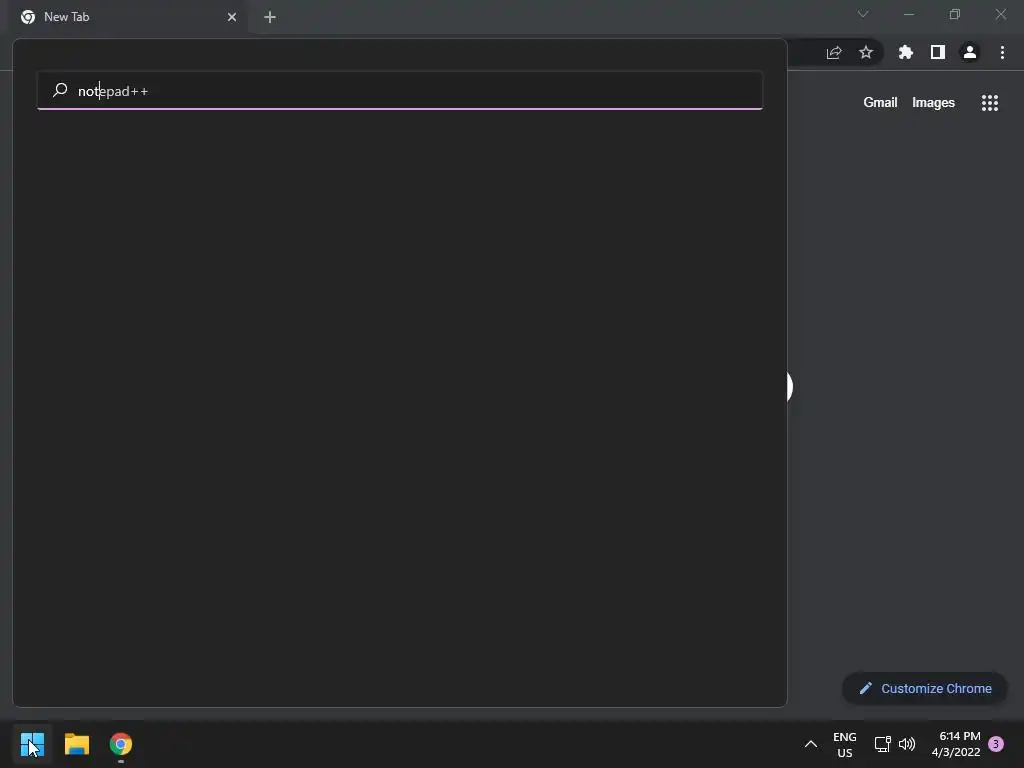Open the volume speaker tray icon
This screenshot has height=768, width=1024.
pyautogui.click(x=907, y=744)
